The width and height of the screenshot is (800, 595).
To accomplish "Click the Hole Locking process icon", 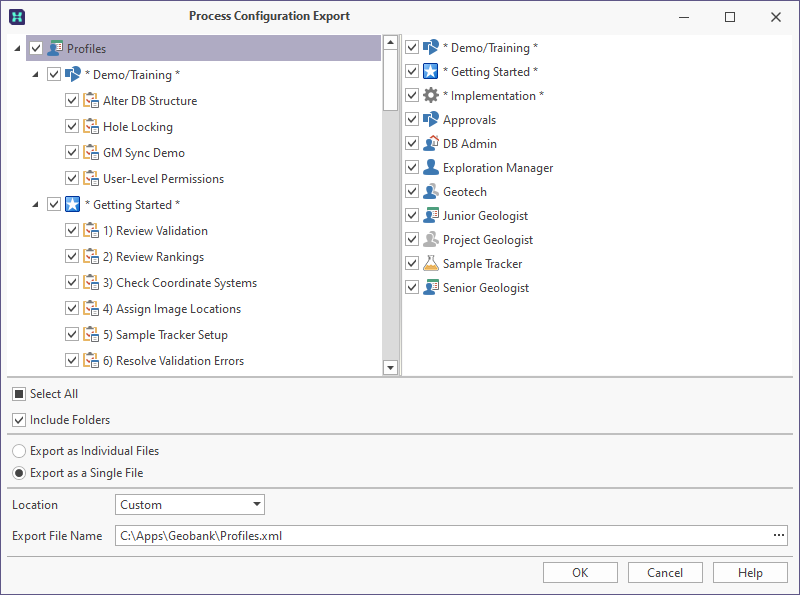I will click(x=91, y=127).
